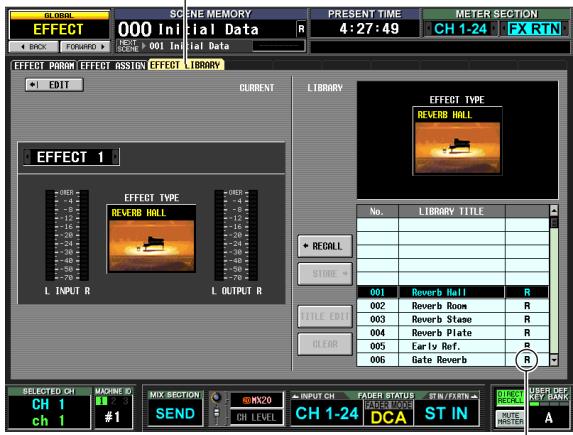Image resolution: width=573 pixels, height=435 pixels.
Task: Click library REVERB HALL preview thumbnail
Action: (457, 141)
